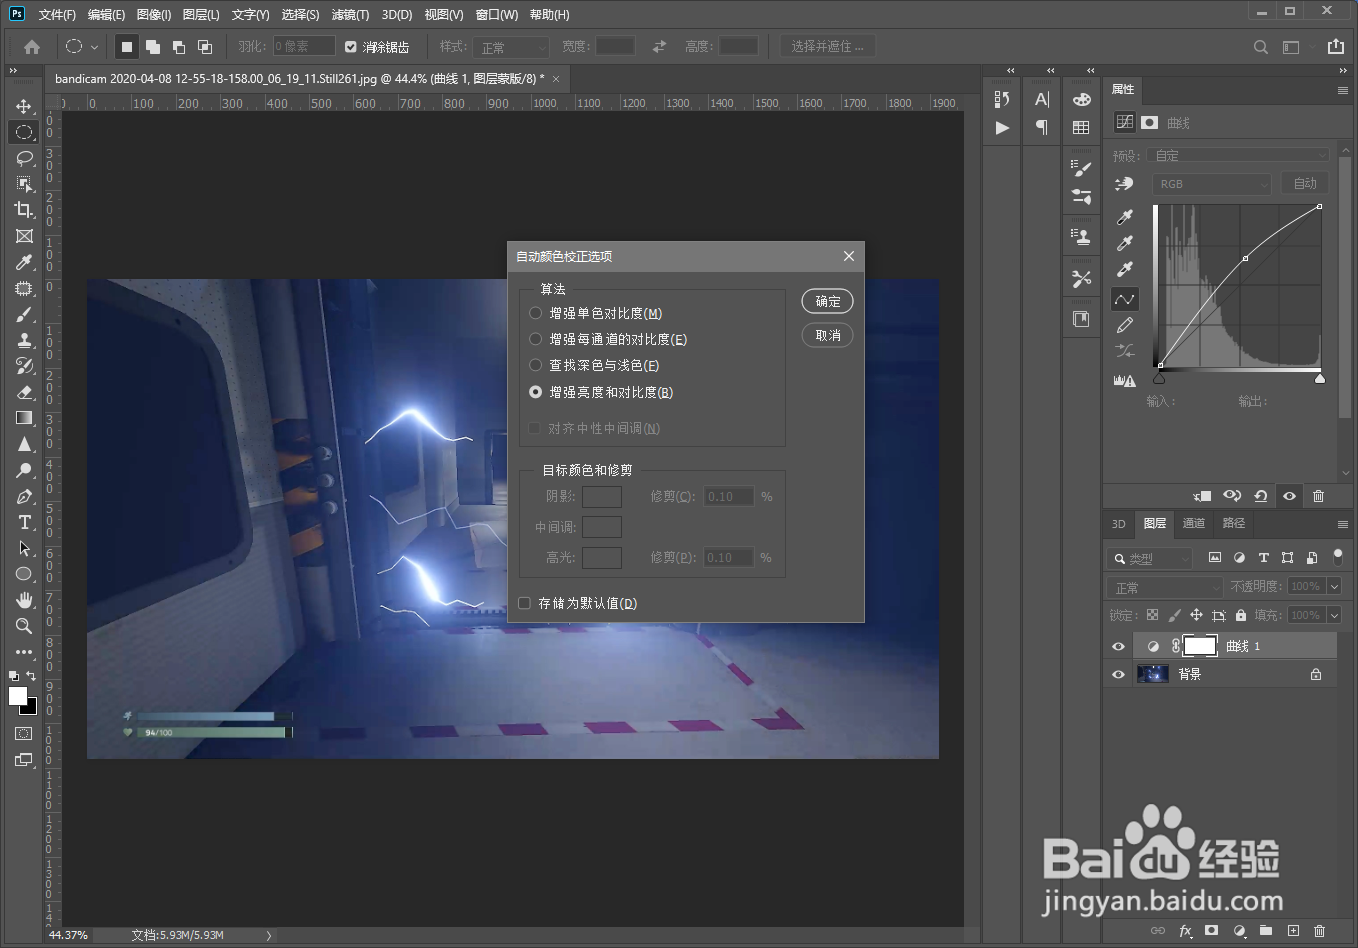Open the 文件(F) menu
Screen dimensions: 1358x948
tap(57, 15)
